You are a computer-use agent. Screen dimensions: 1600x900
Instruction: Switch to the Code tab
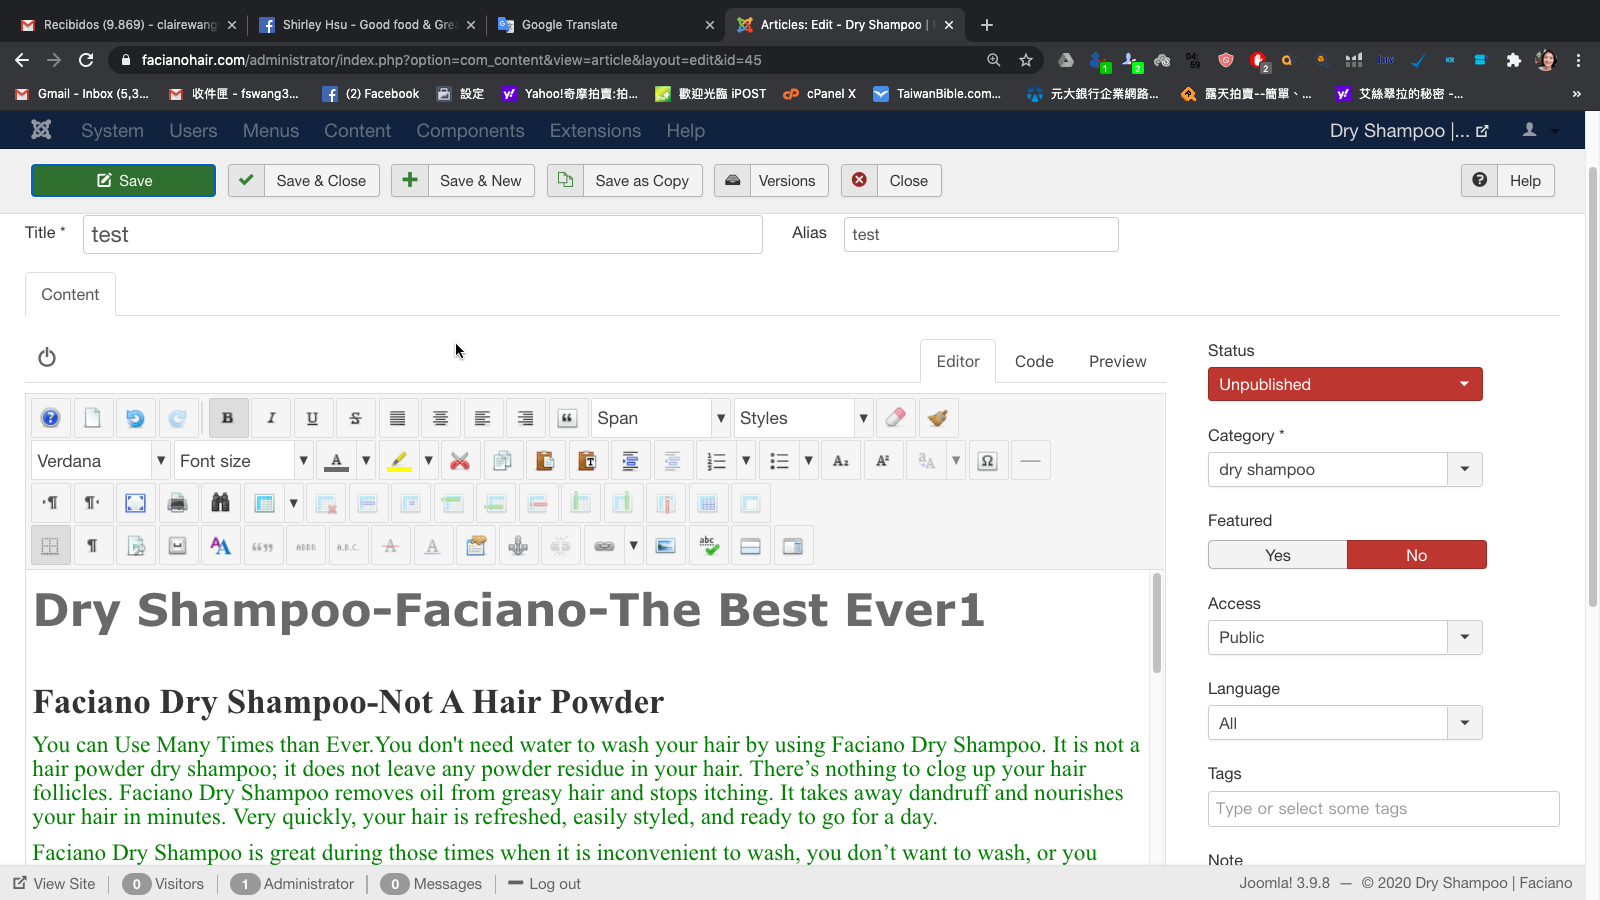[1034, 361]
